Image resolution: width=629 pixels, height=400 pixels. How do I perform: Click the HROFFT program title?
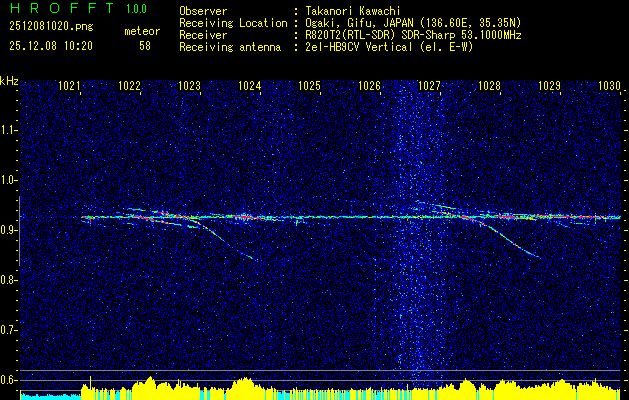tap(62, 8)
